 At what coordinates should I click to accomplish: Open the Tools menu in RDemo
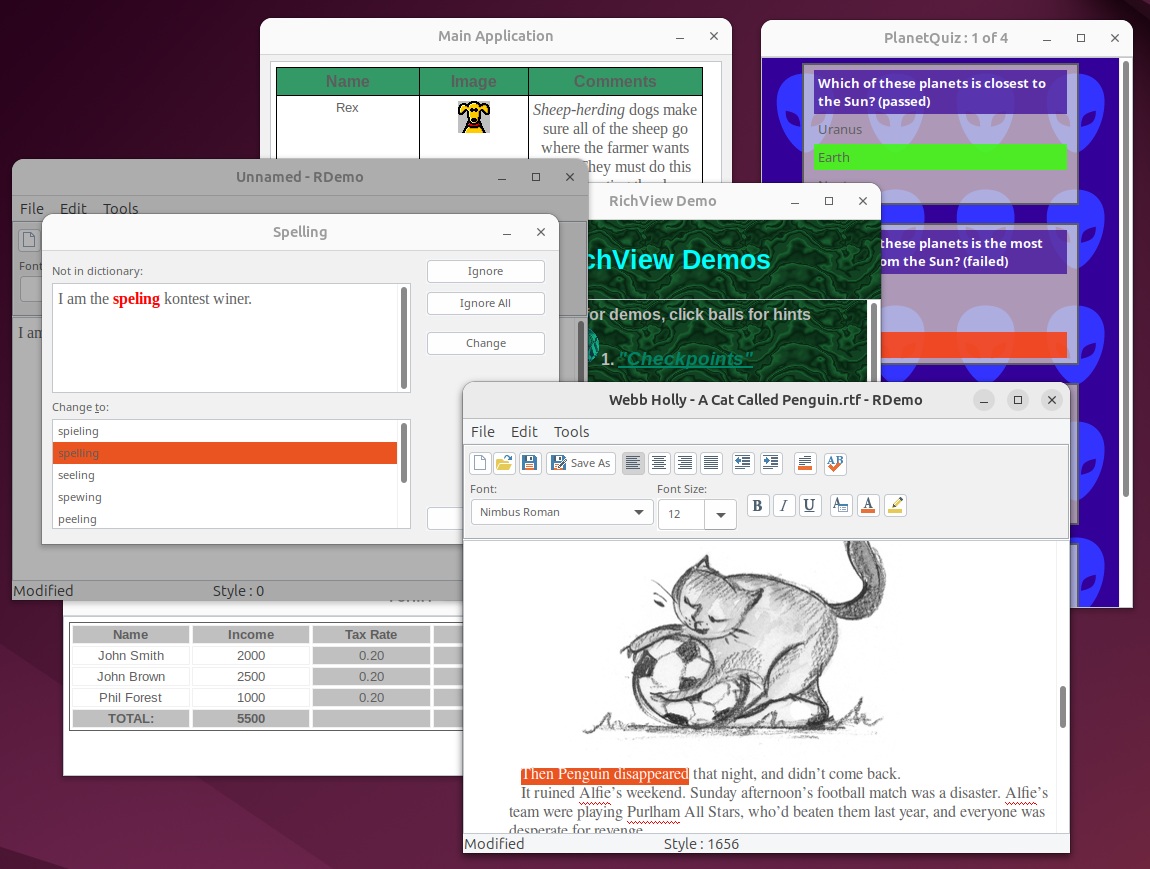571,432
